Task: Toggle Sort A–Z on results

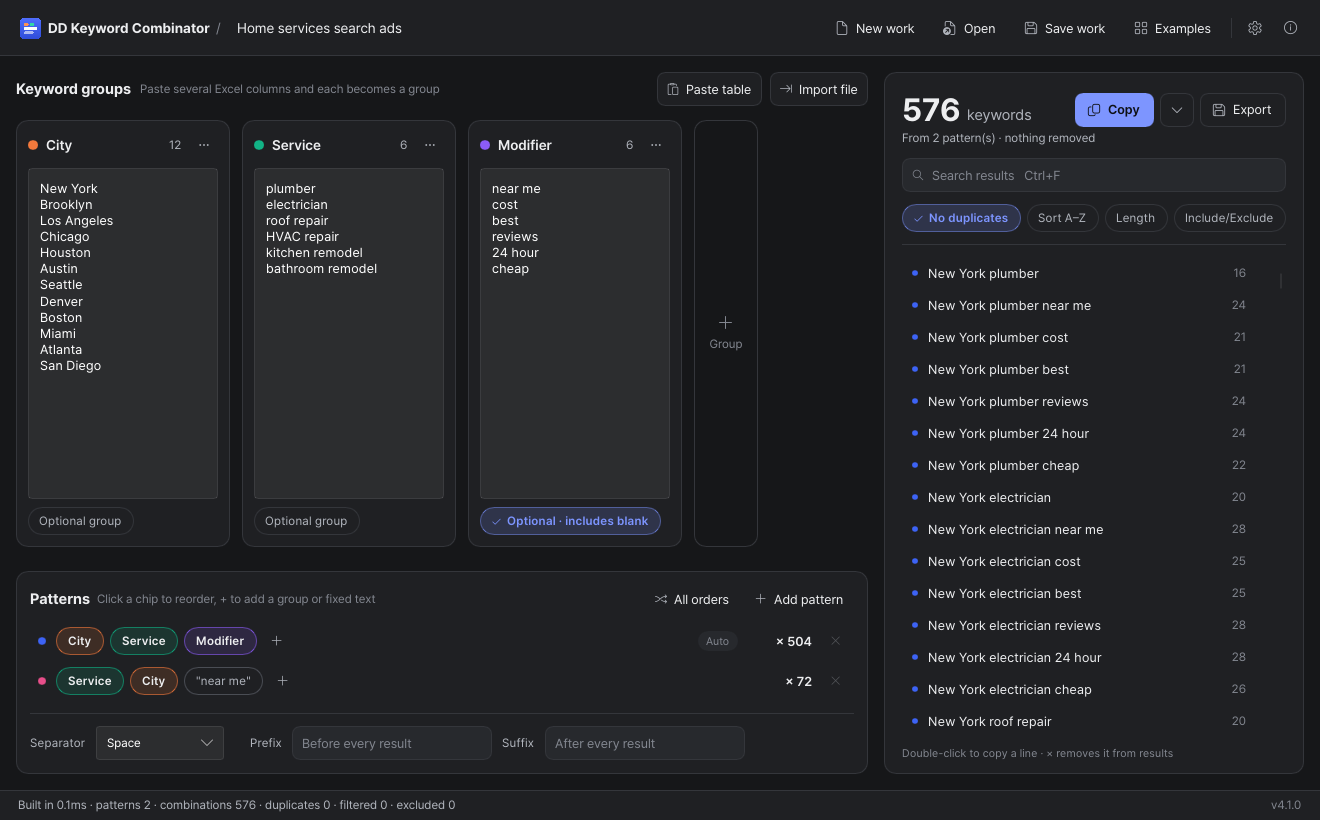Action: [1062, 218]
